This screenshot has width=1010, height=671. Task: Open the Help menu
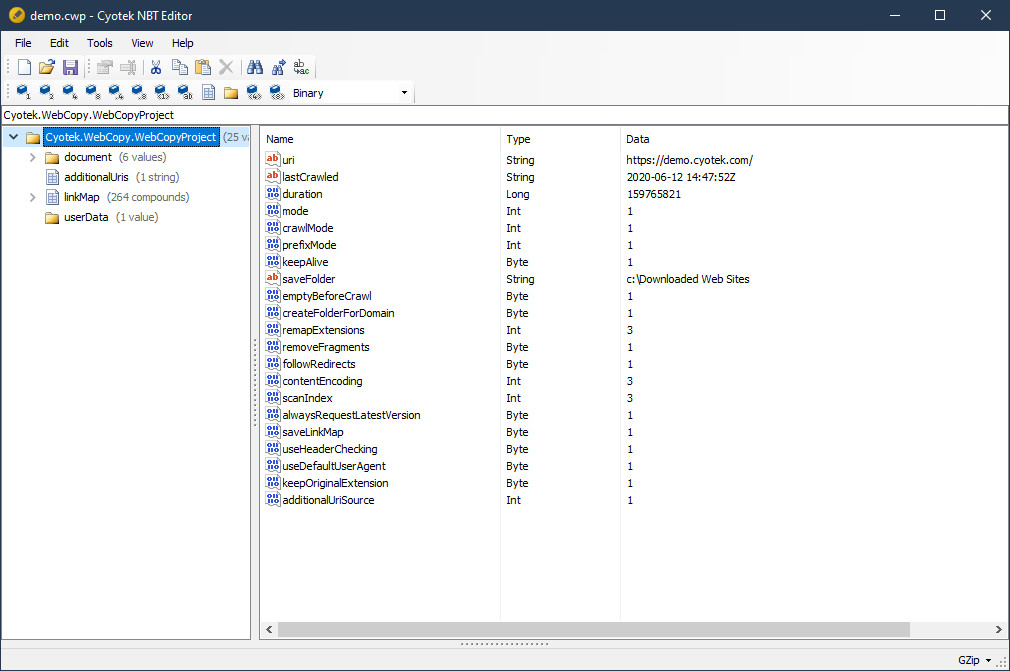pos(182,43)
